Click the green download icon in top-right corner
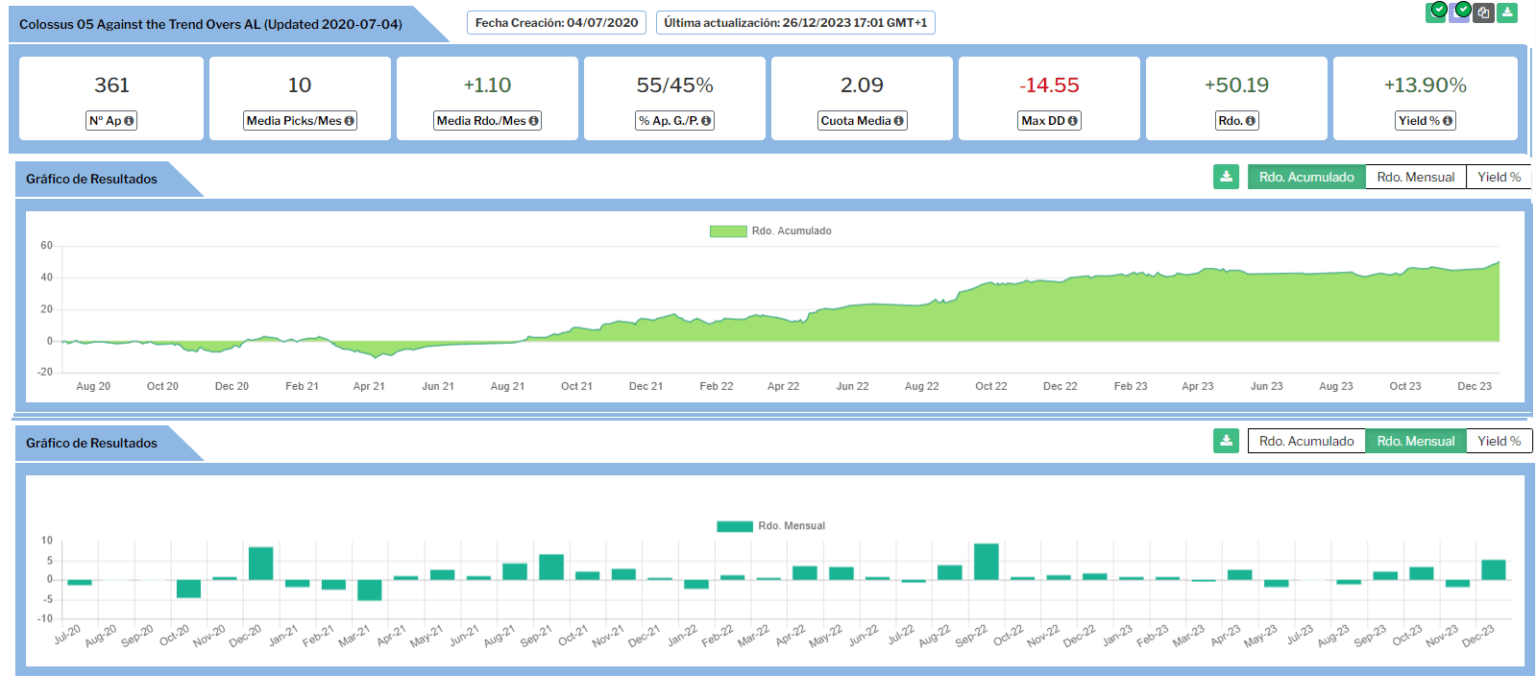 click(1507, 13)
